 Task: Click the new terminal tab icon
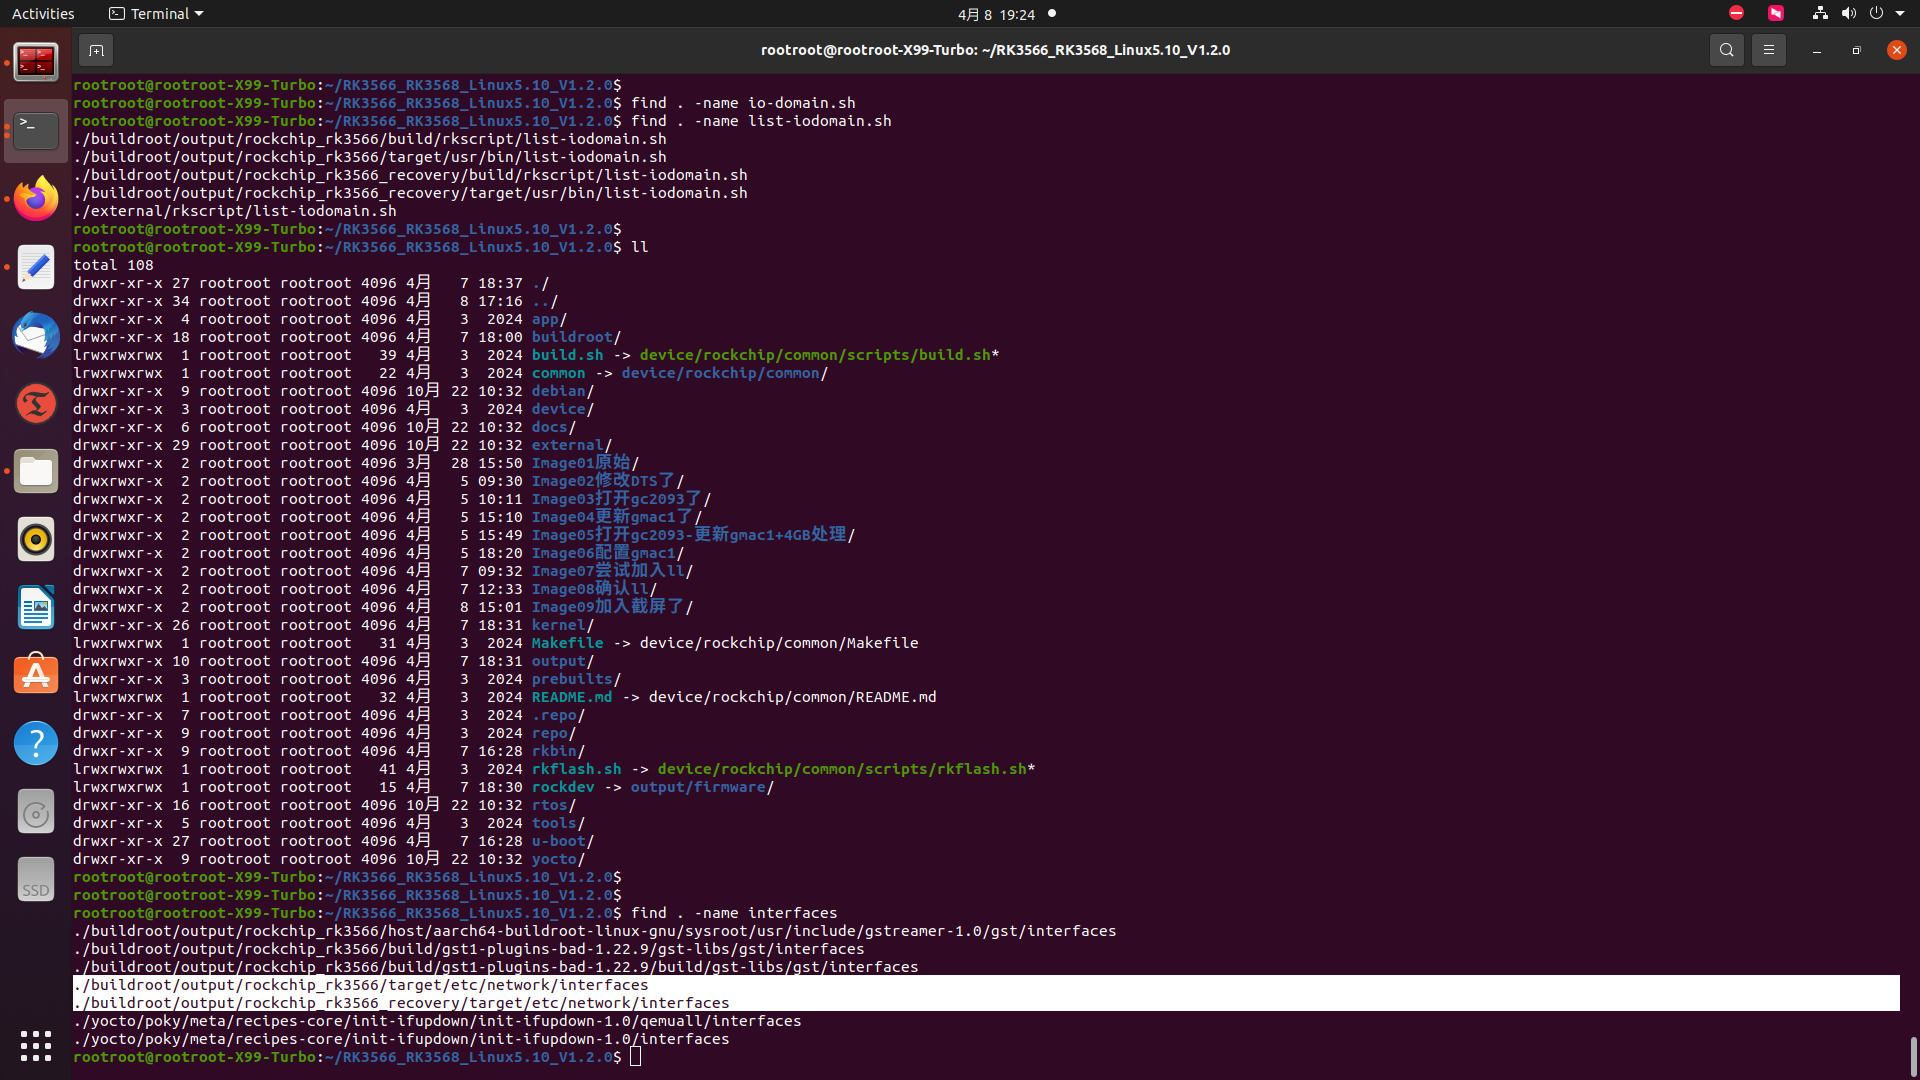pyautogui.click(x=96, y=50)
